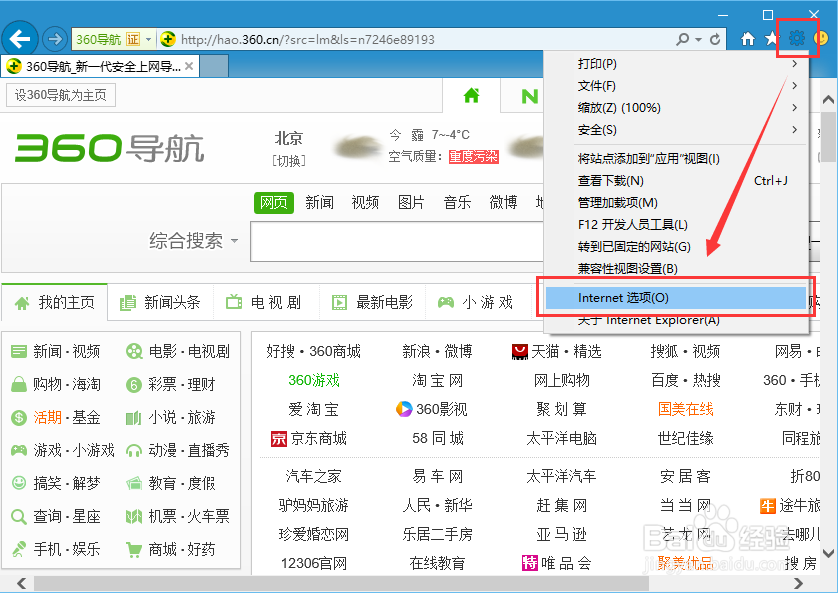
Task: Select 兼容性视图设置(B) menu entry
Action: [x=676, y=269]
